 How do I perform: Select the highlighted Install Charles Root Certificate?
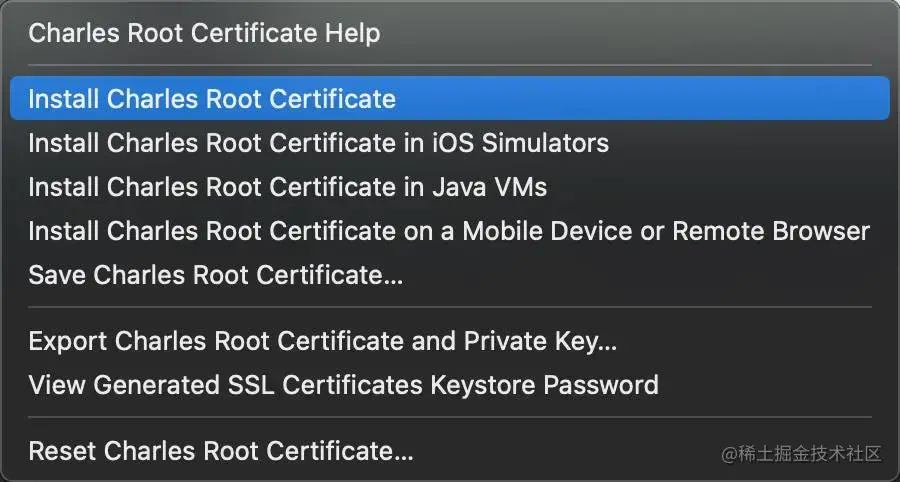(x=449, y=99)
